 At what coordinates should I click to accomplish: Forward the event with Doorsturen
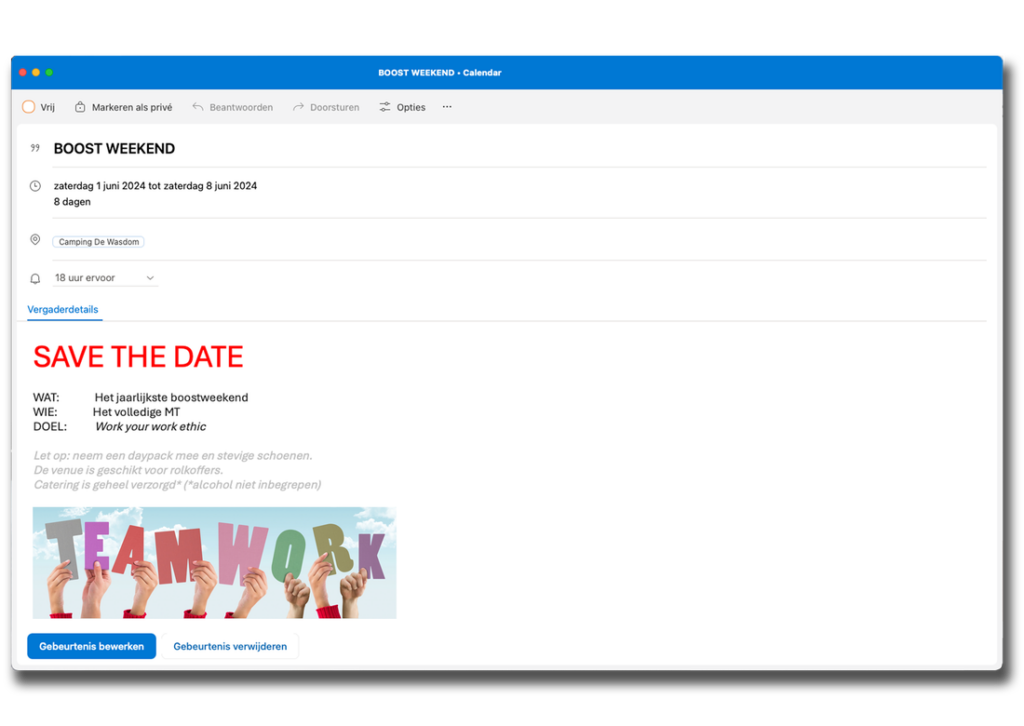tap(298, 107)
